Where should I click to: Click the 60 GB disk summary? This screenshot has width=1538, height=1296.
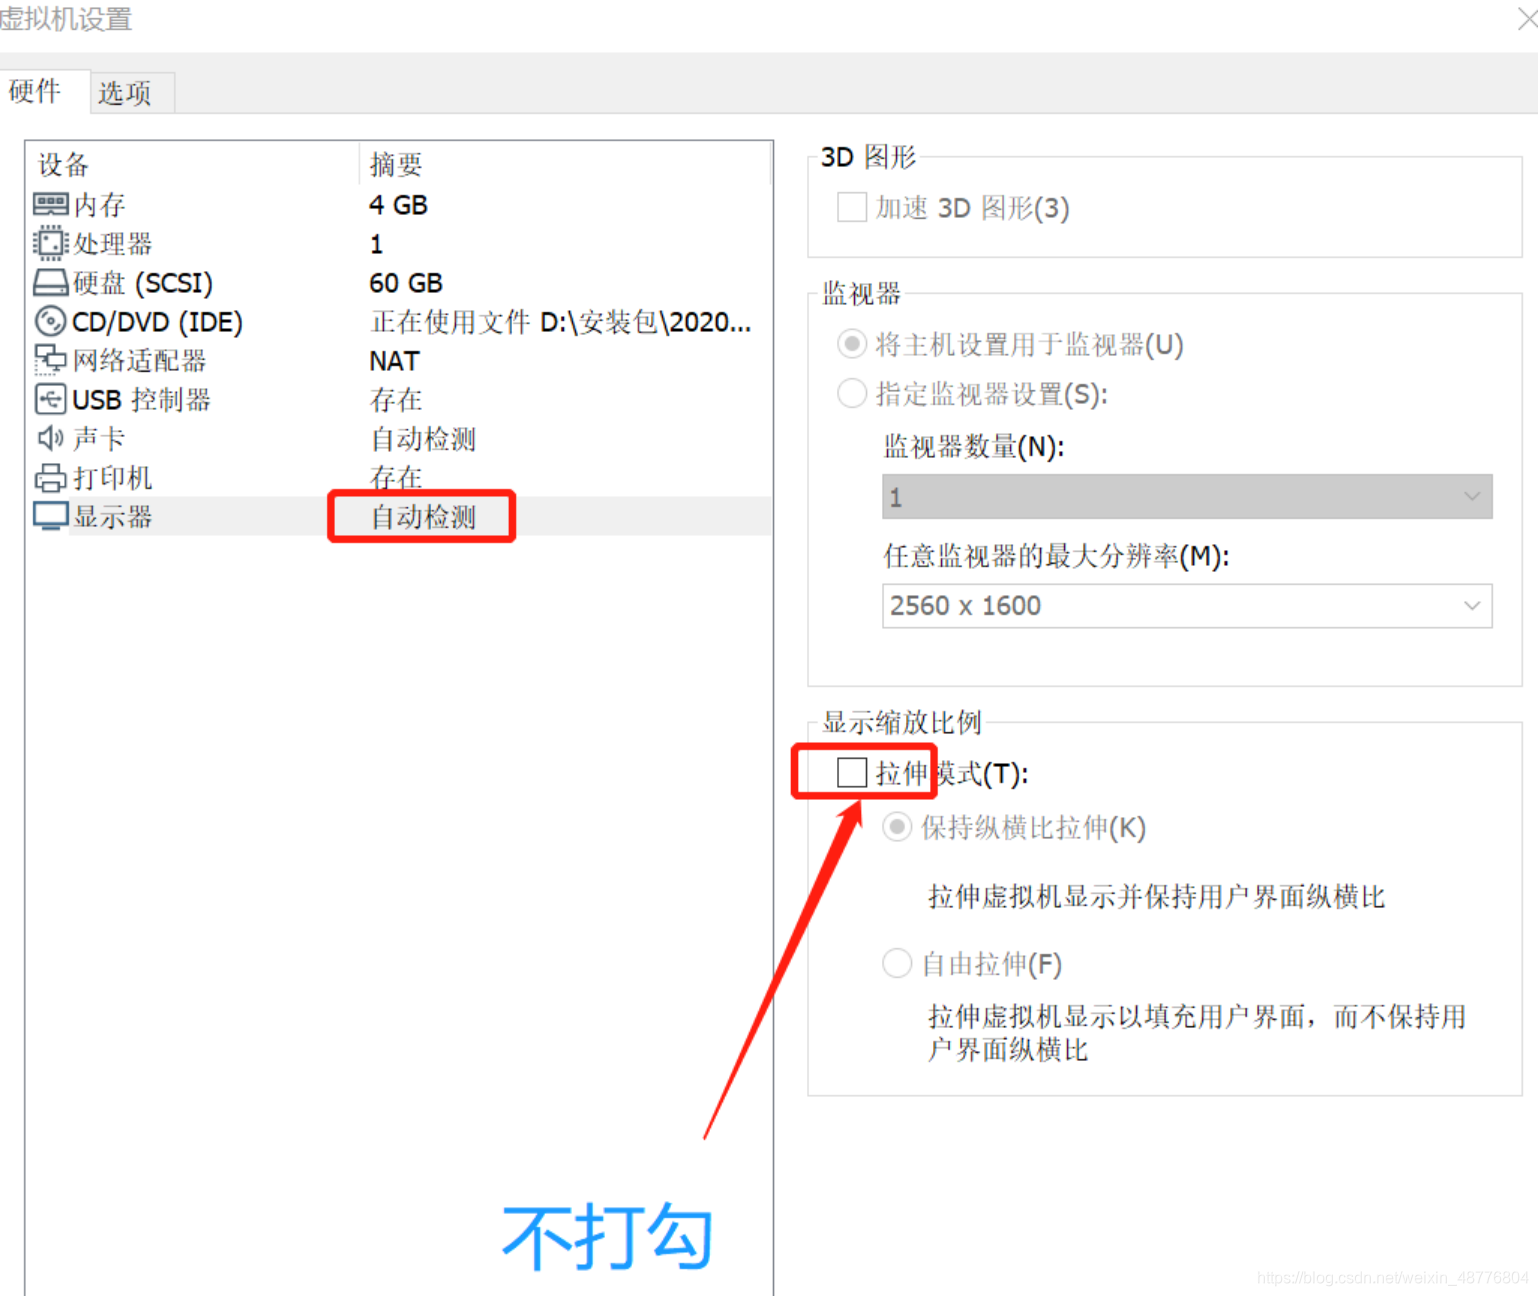click(x=405, y=283)
